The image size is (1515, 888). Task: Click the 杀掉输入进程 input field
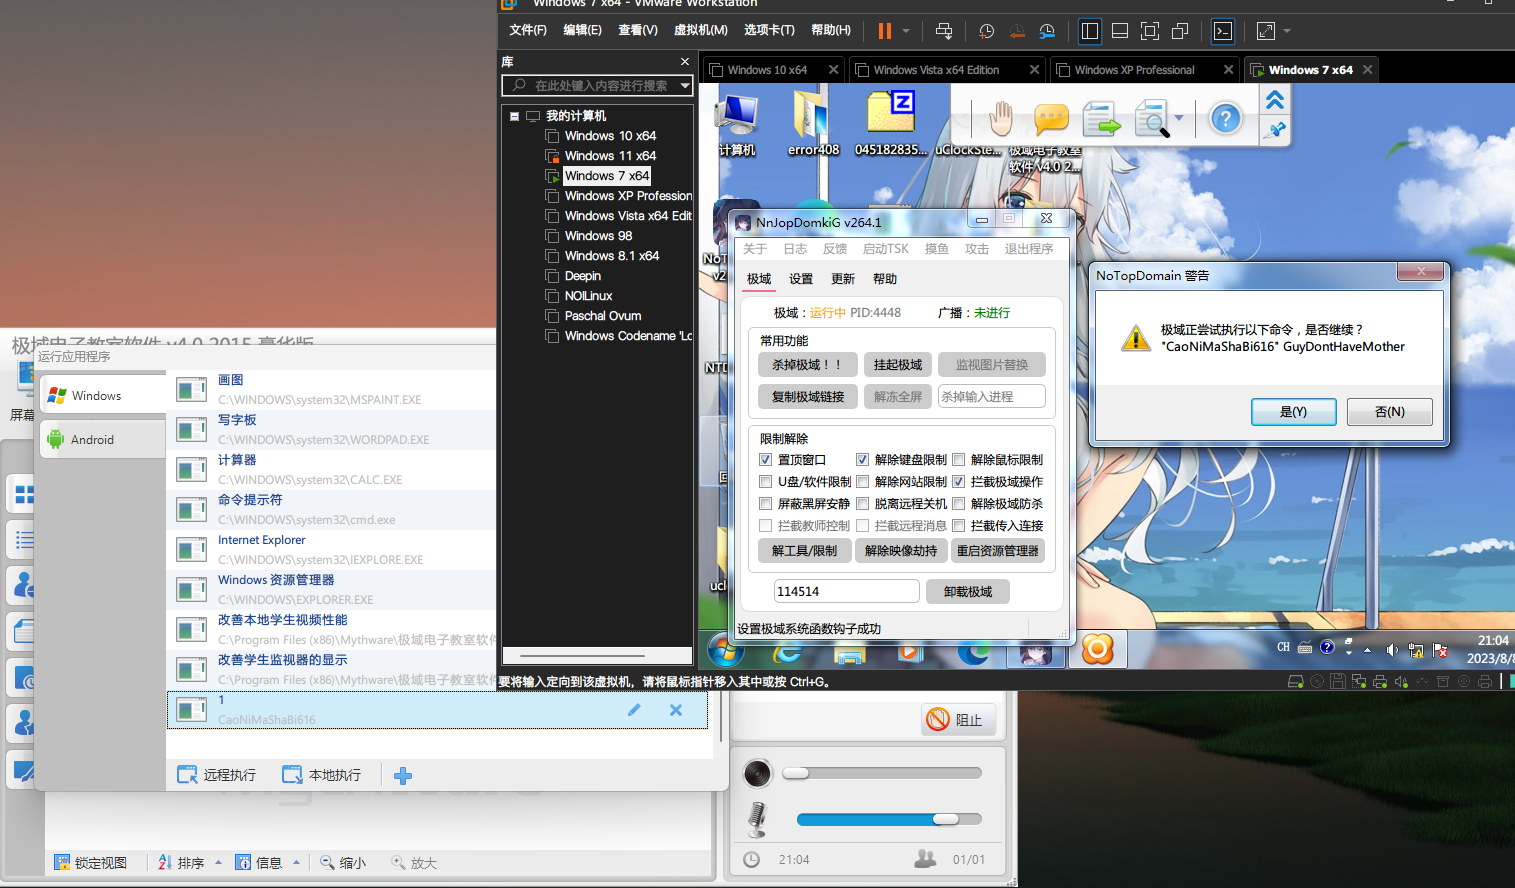[x=991, y=397]
